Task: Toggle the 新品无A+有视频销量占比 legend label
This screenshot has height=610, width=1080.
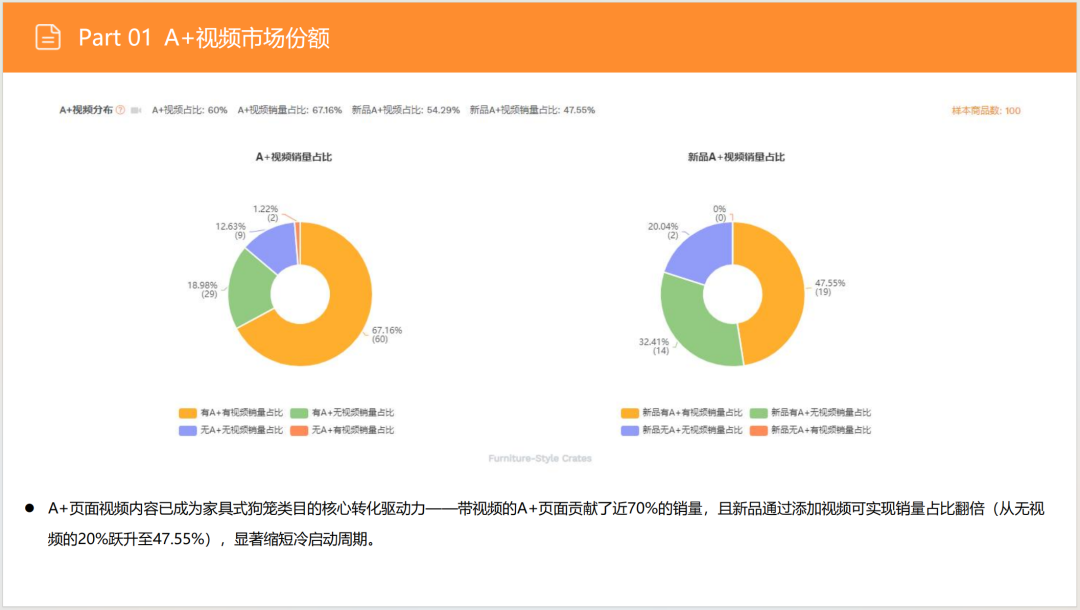Action: point(821,430)
